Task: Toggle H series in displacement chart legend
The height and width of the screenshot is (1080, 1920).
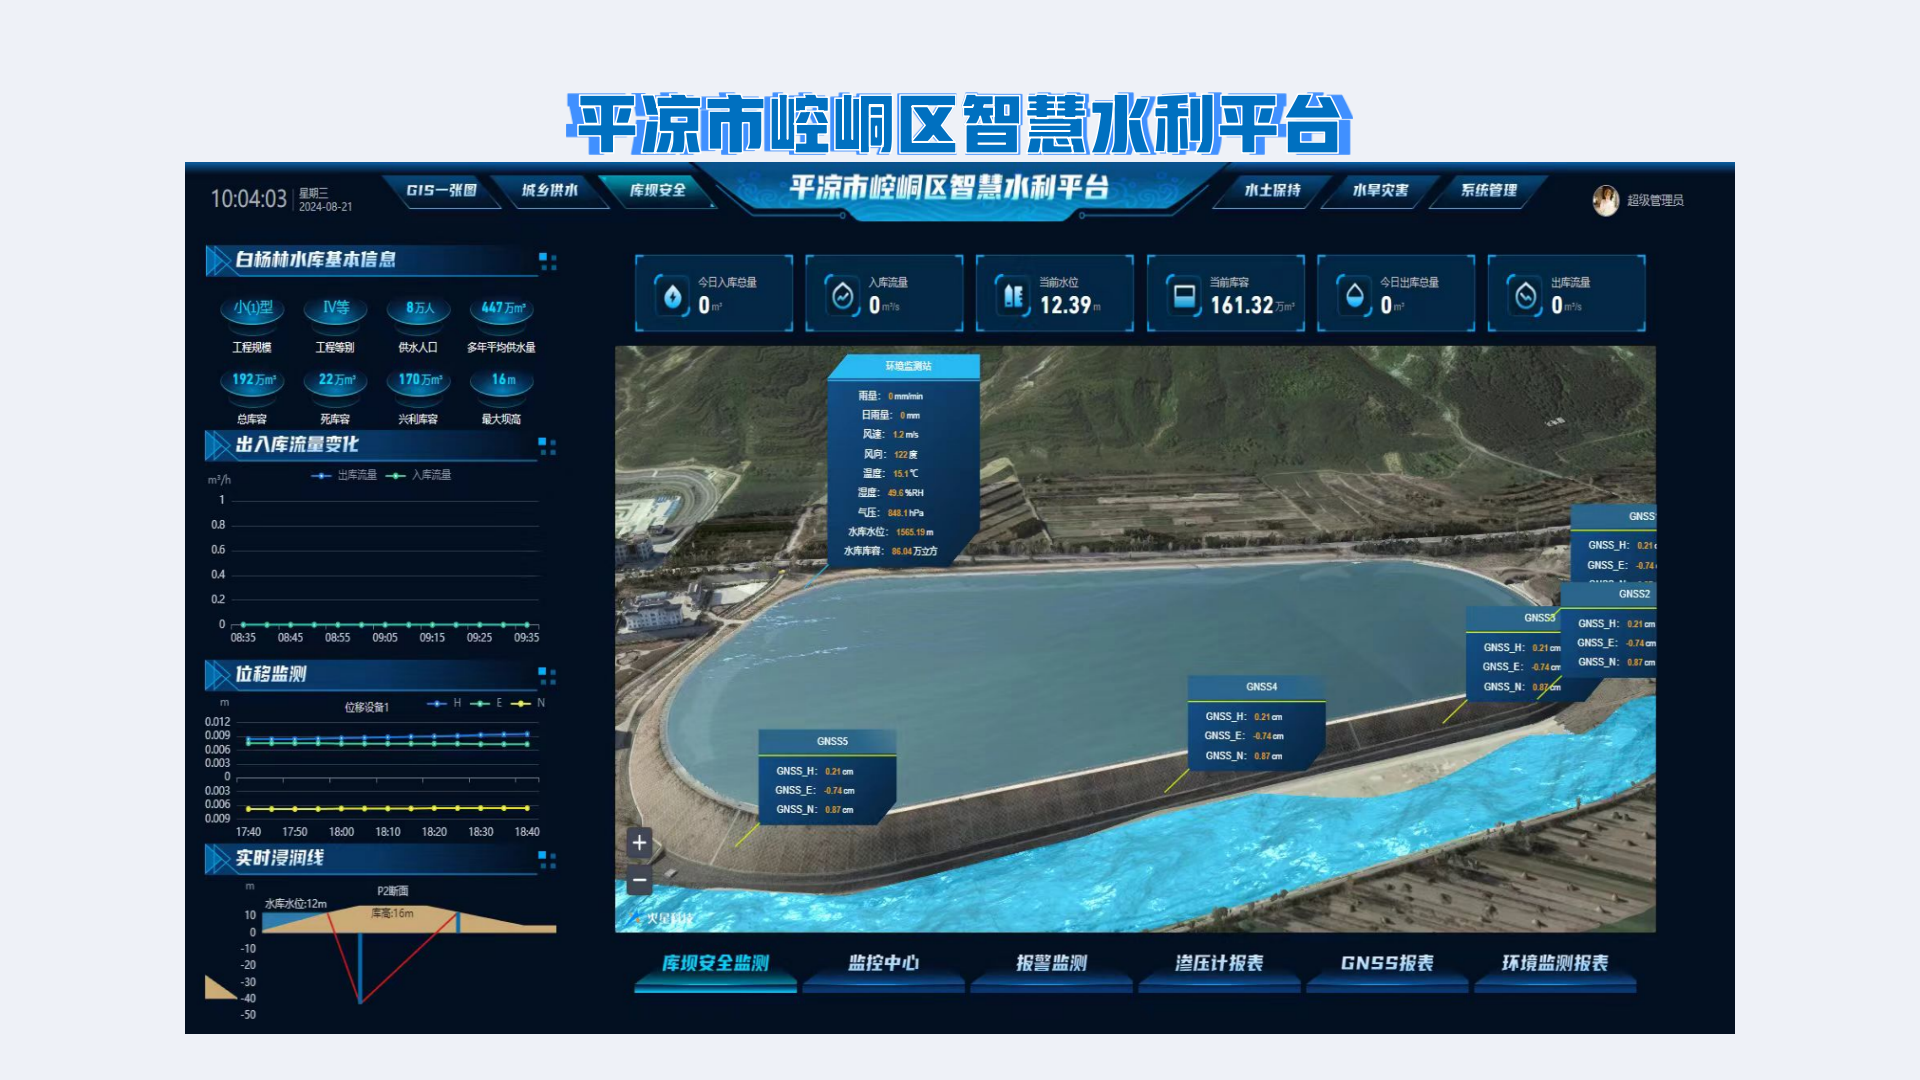Action: (x=445, y=703)
